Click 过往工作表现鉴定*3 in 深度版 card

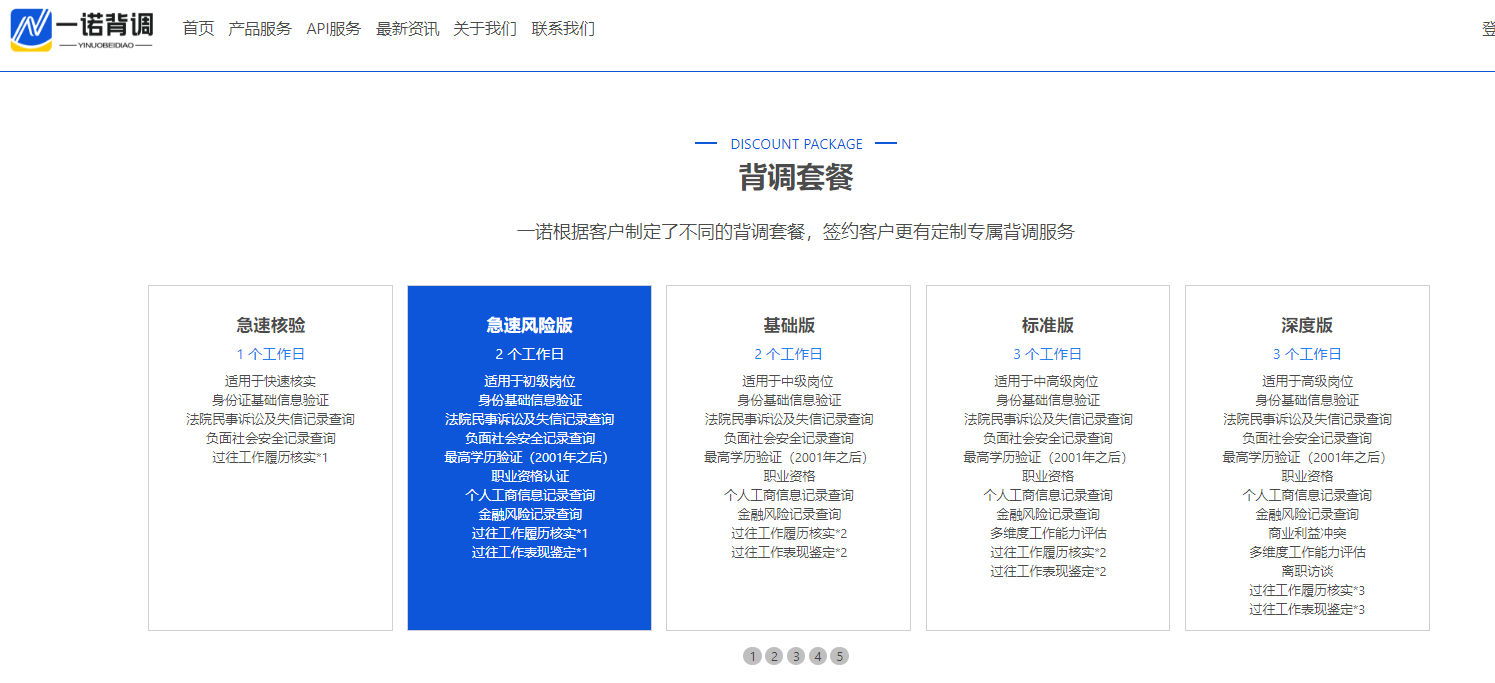click(1307, 609)
